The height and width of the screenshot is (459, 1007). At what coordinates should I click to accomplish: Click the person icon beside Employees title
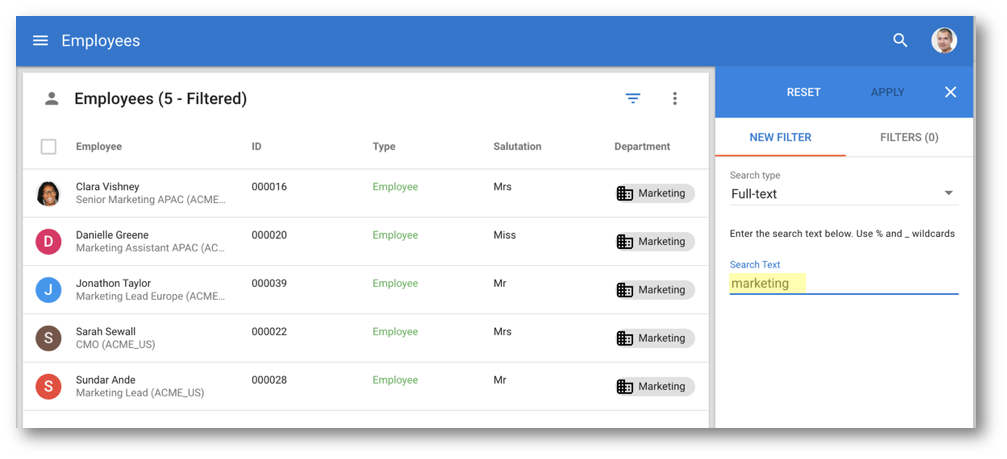pyautogui.click(x=51, y=98)
